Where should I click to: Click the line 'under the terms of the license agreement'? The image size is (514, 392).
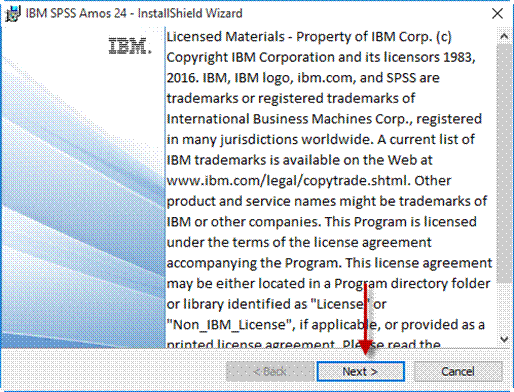pos(299,242)
